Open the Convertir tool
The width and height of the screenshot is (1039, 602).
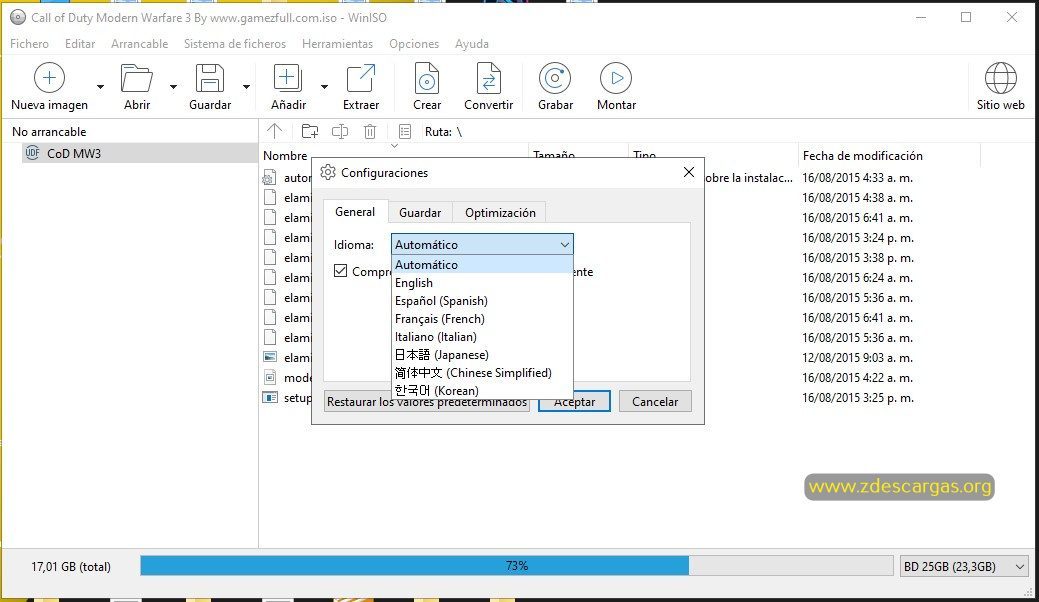point(488,78)
